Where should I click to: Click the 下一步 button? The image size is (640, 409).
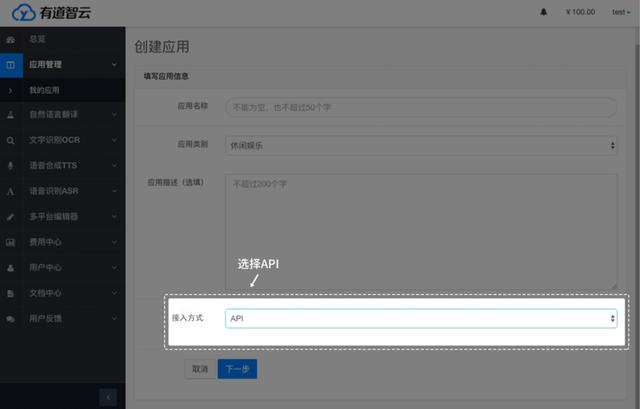pos(237,369)
